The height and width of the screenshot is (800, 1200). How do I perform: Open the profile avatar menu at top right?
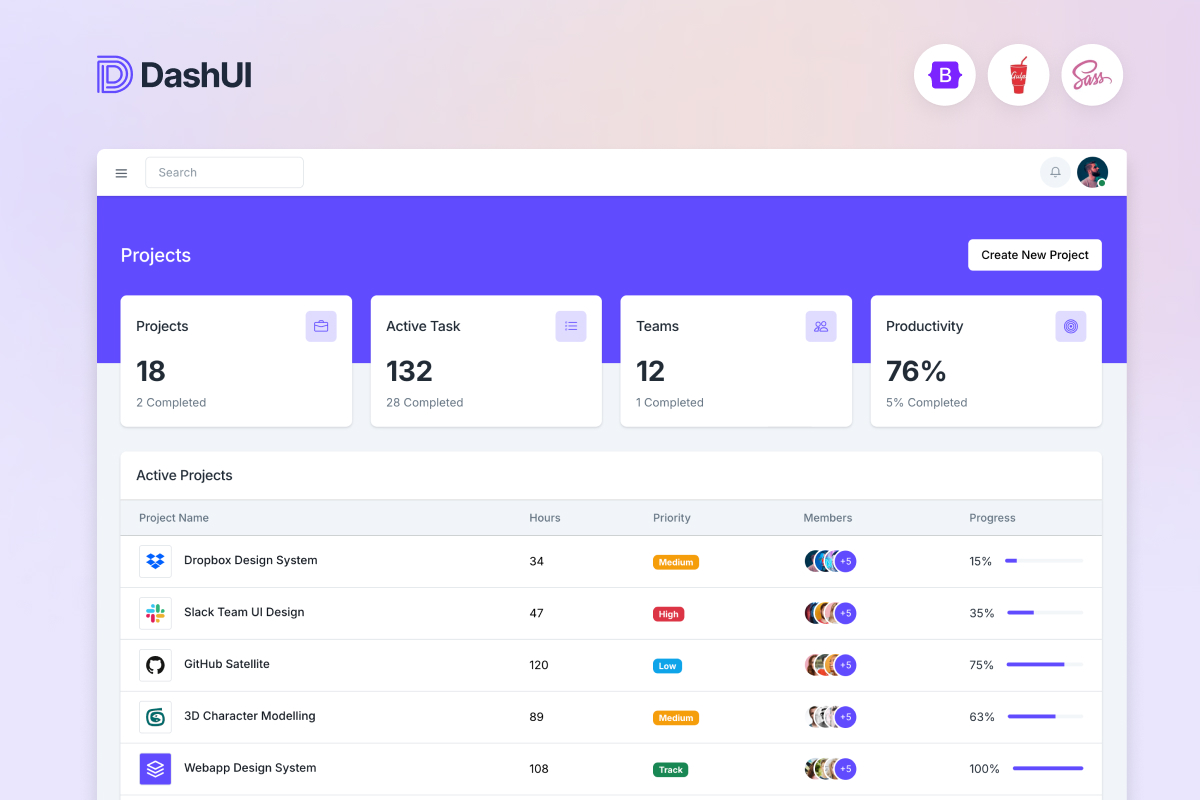tap(1092, 172)
